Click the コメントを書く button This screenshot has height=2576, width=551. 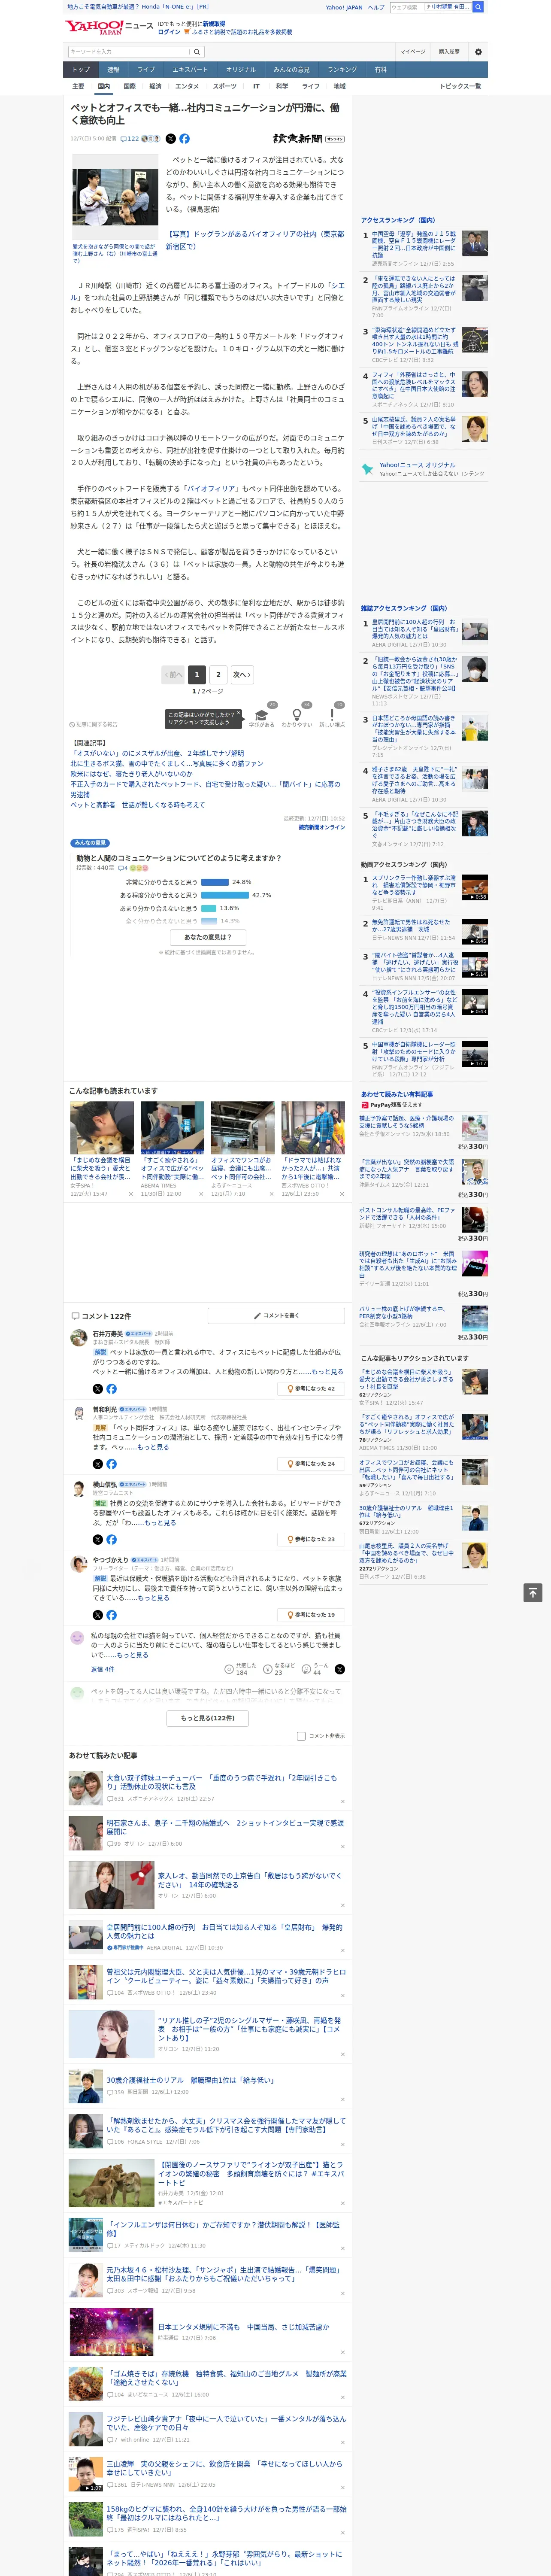click(x=276, y=1315)
